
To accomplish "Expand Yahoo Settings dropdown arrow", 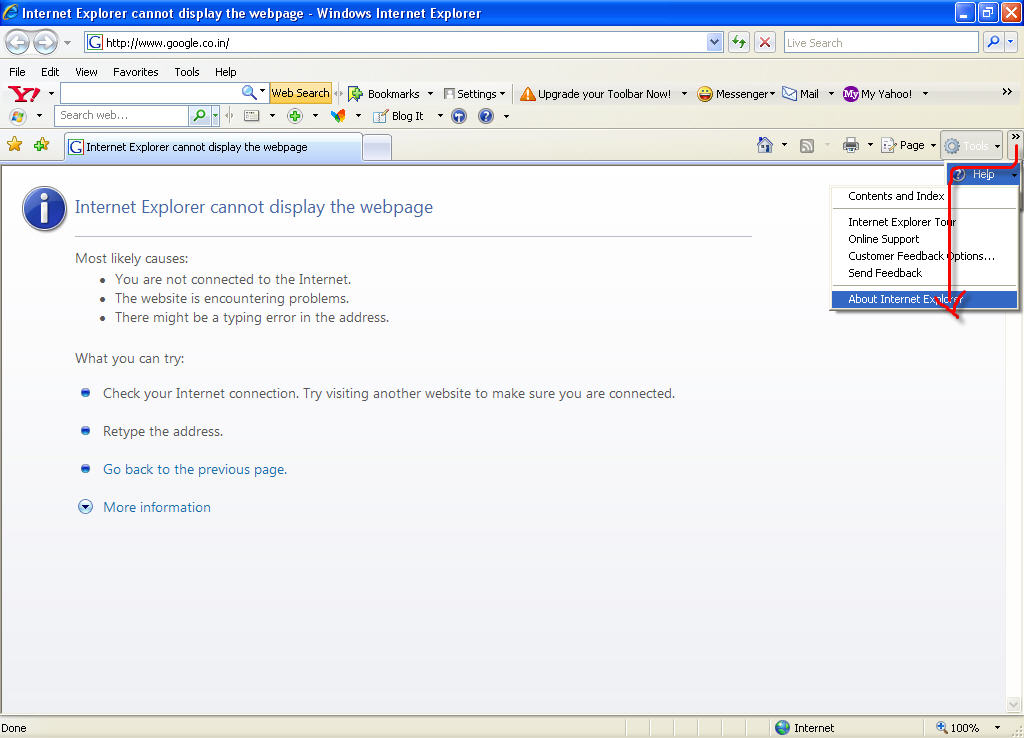I will [502, 93].
